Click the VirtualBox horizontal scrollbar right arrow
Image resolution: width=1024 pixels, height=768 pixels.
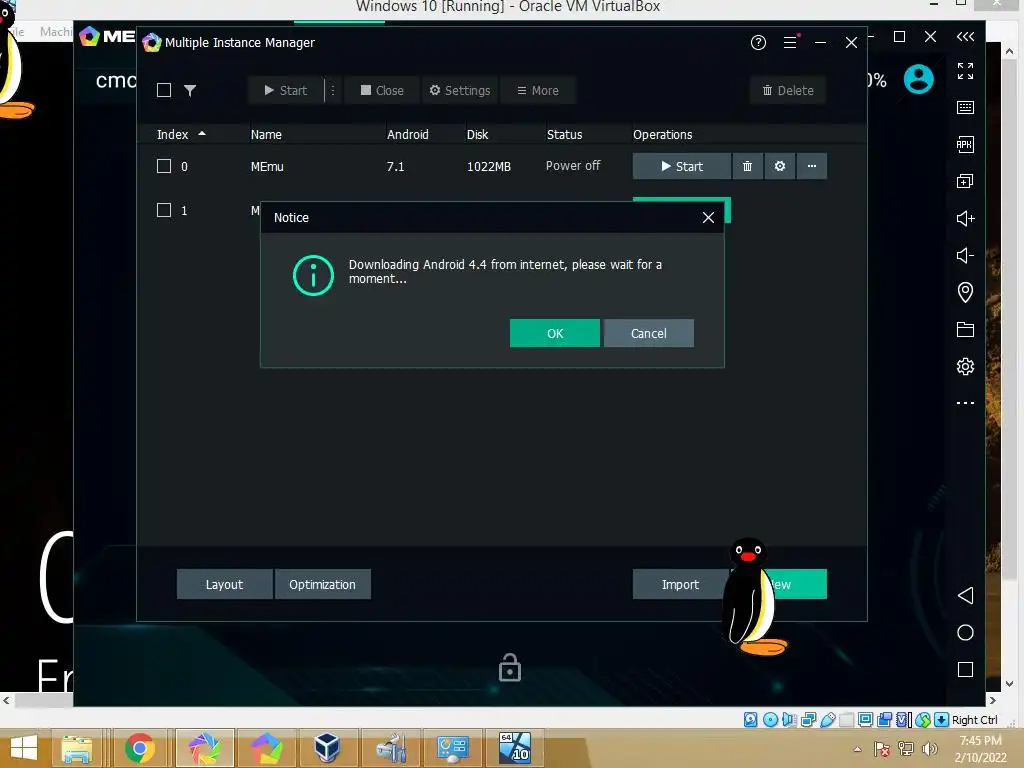click(993, 700)
